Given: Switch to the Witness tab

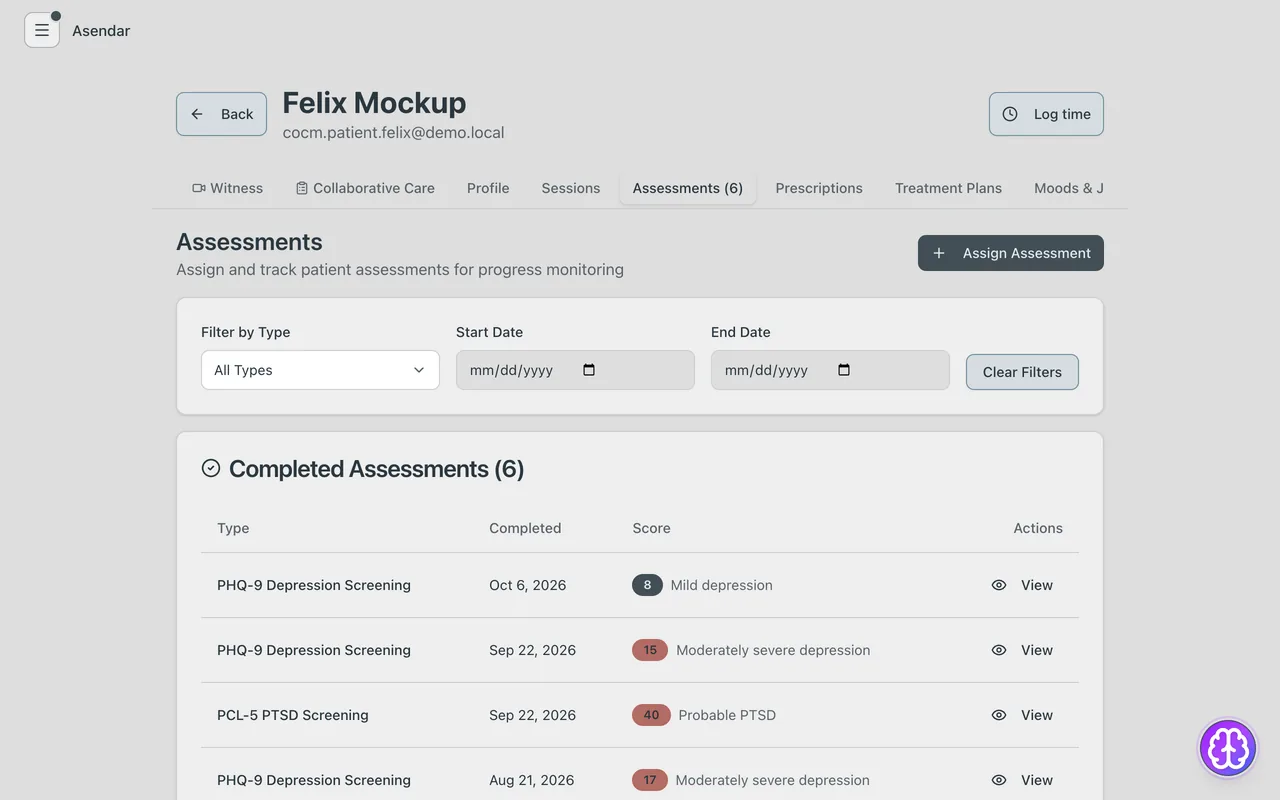Looking at the screenshot, I should coord(227,188).
